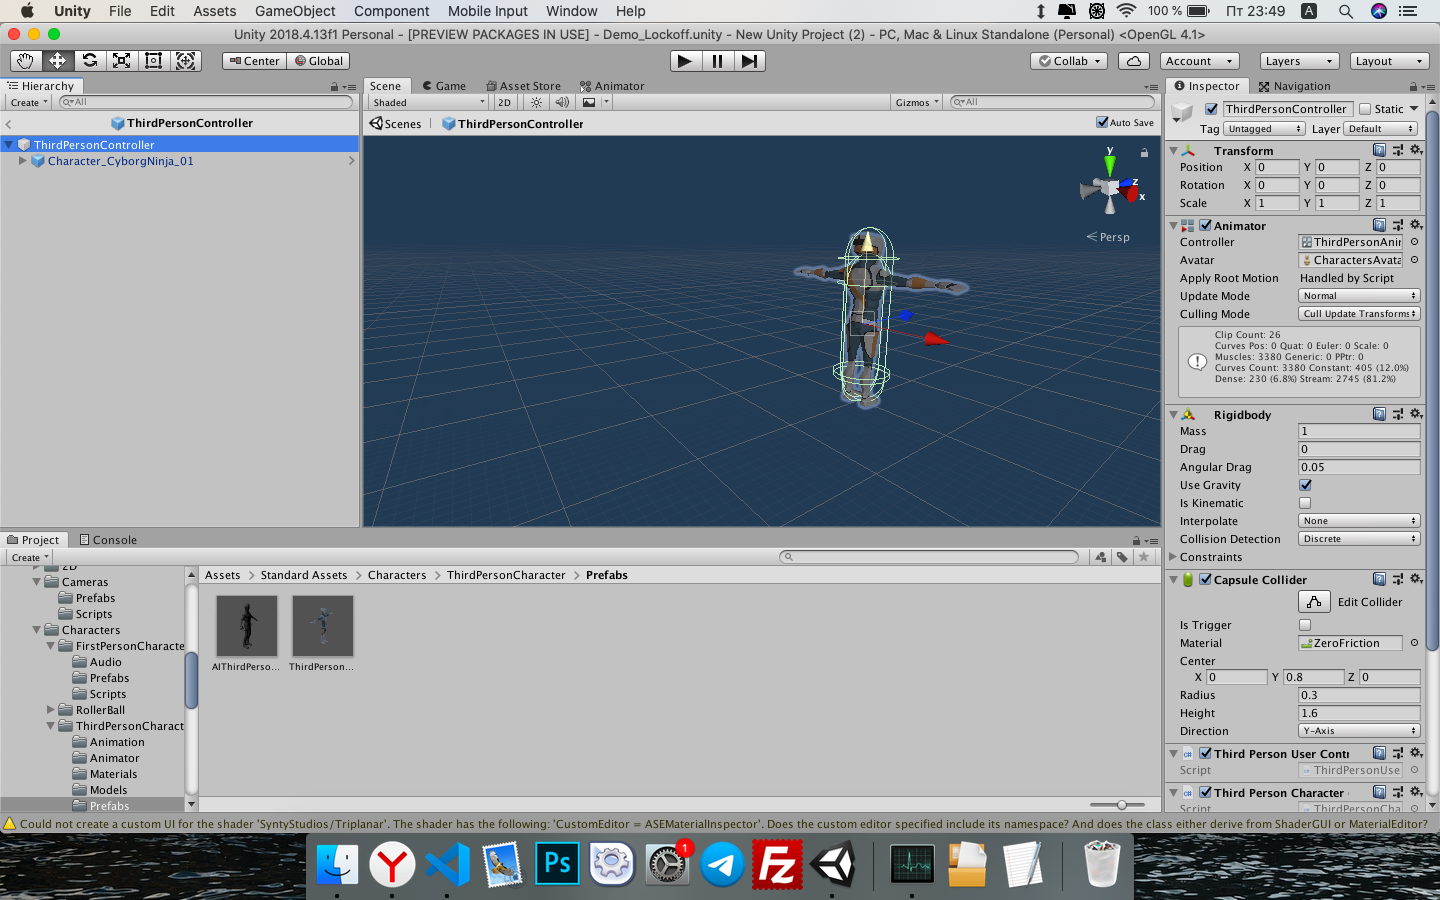Image resolution: width=1440 pixels, height=900 pixels.
Task: Click favorites star icon in Project
Action: (x=1144, y=557)
